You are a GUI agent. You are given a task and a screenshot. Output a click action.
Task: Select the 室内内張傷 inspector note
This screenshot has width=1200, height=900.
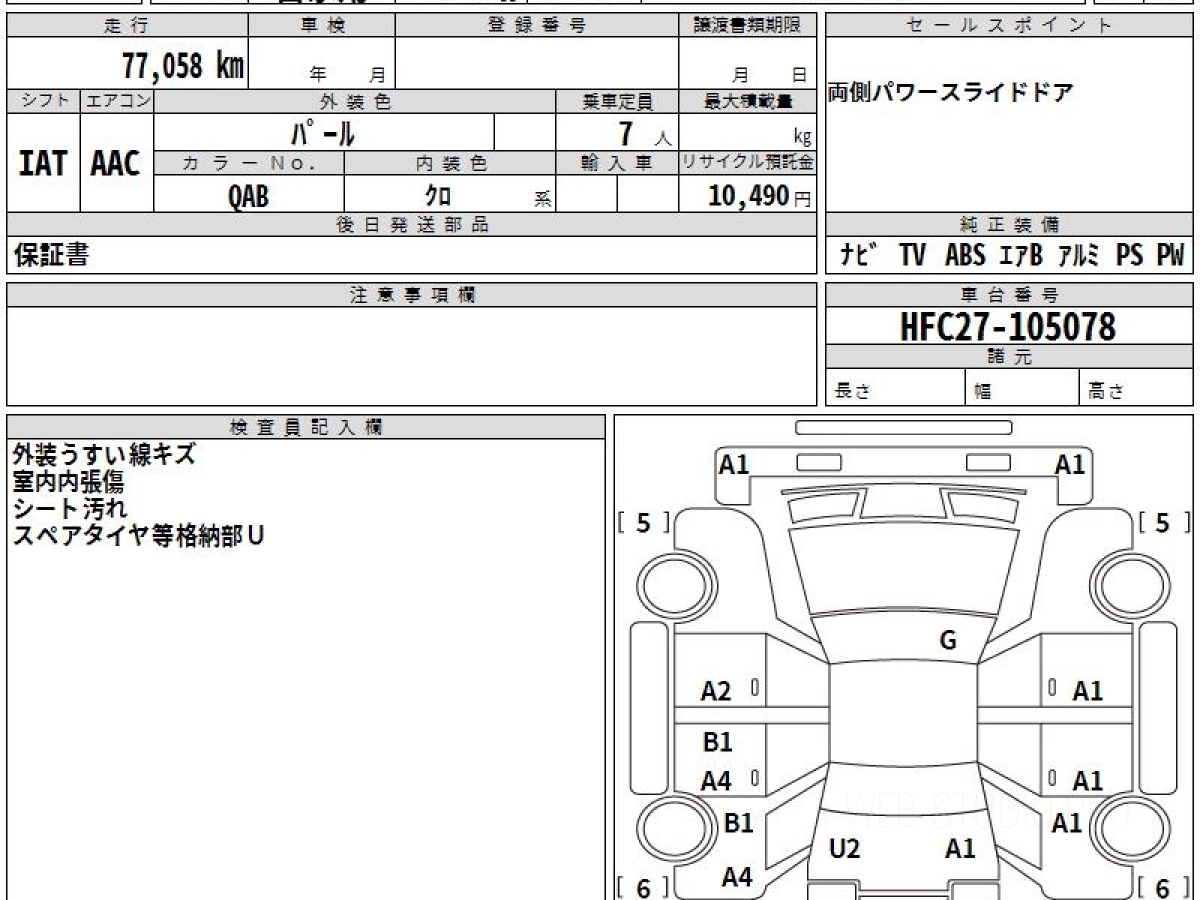[x=68, y=481]
